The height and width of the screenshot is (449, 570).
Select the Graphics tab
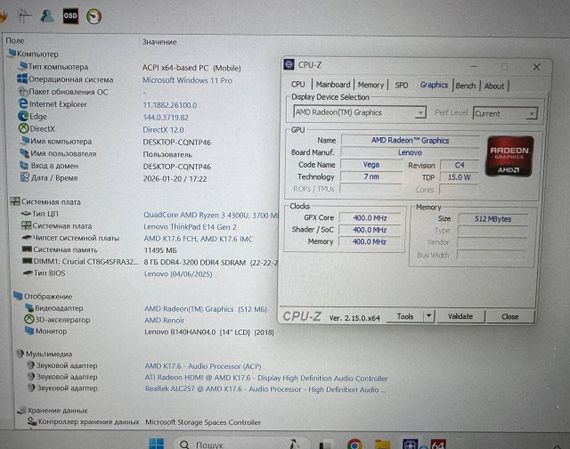click(434, 85)
